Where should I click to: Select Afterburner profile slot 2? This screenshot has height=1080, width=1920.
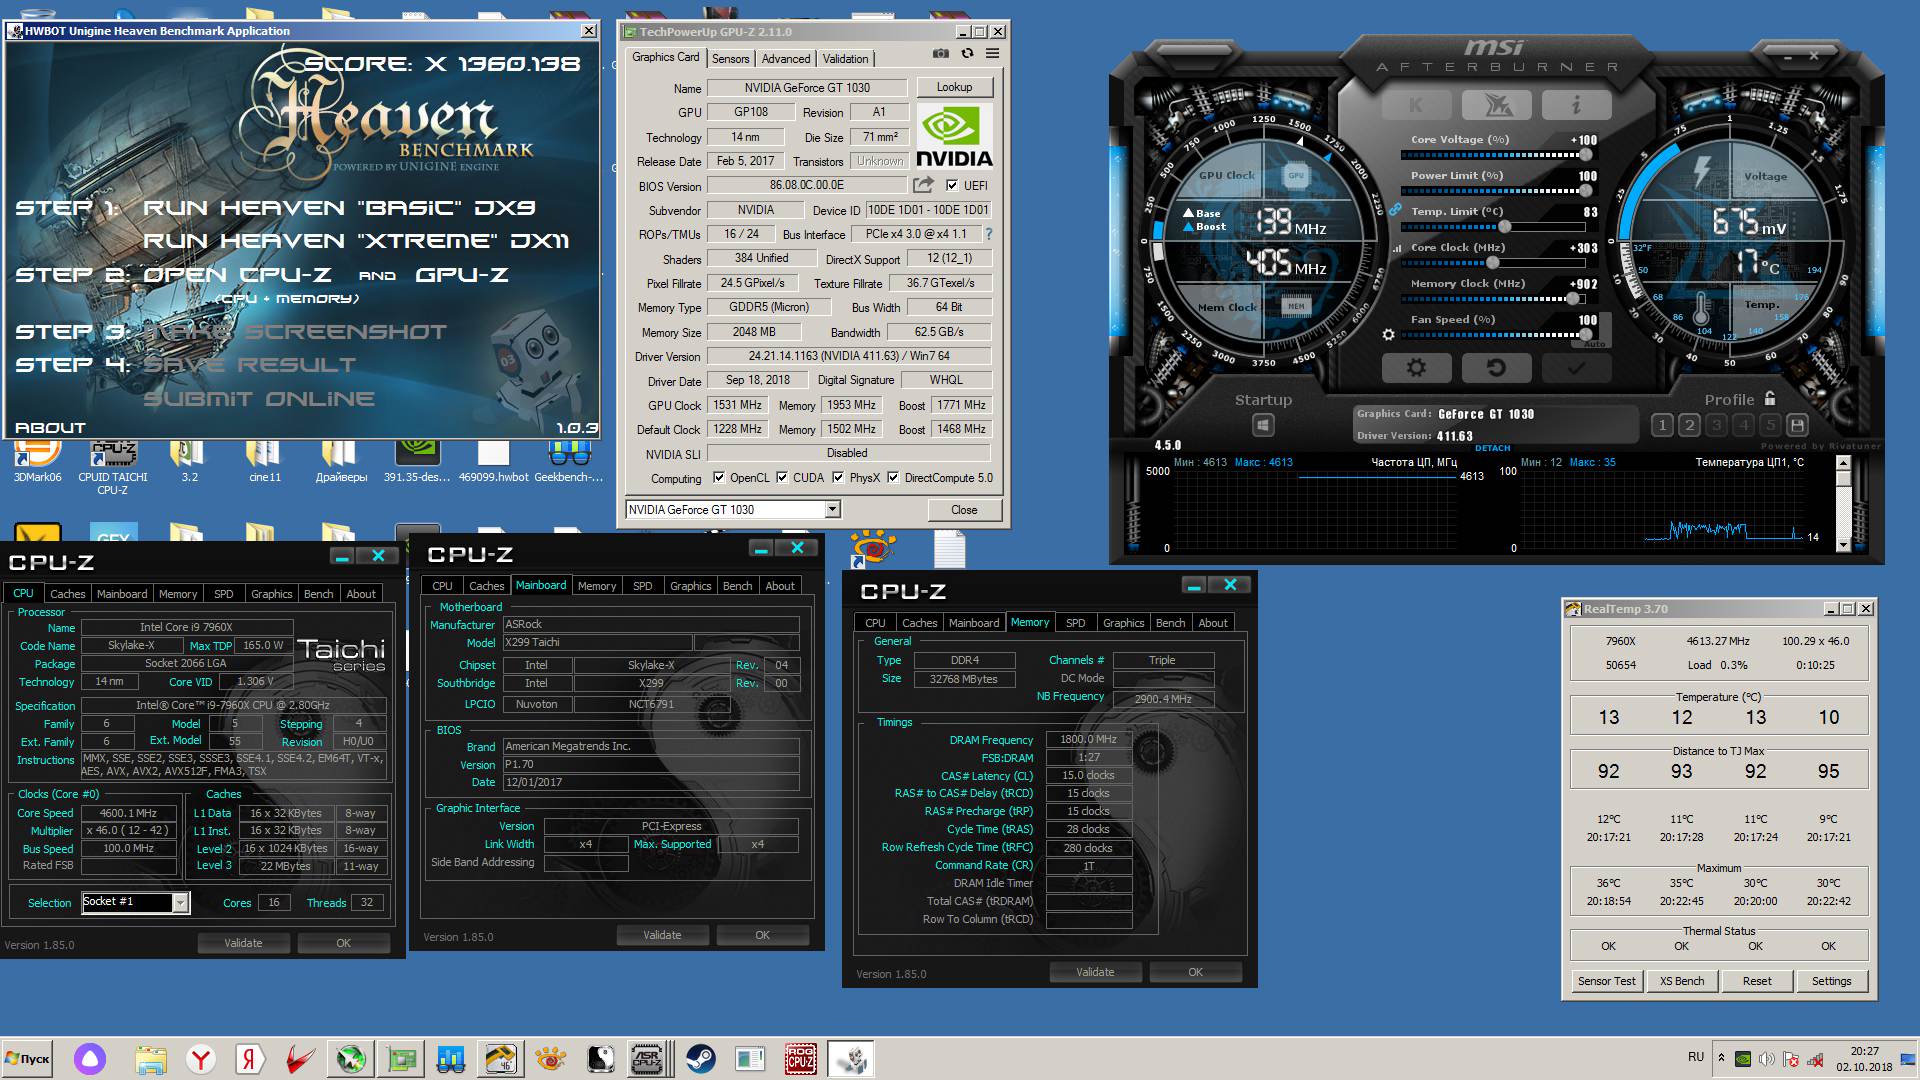pyautogui.click(x=1689, y=425)
